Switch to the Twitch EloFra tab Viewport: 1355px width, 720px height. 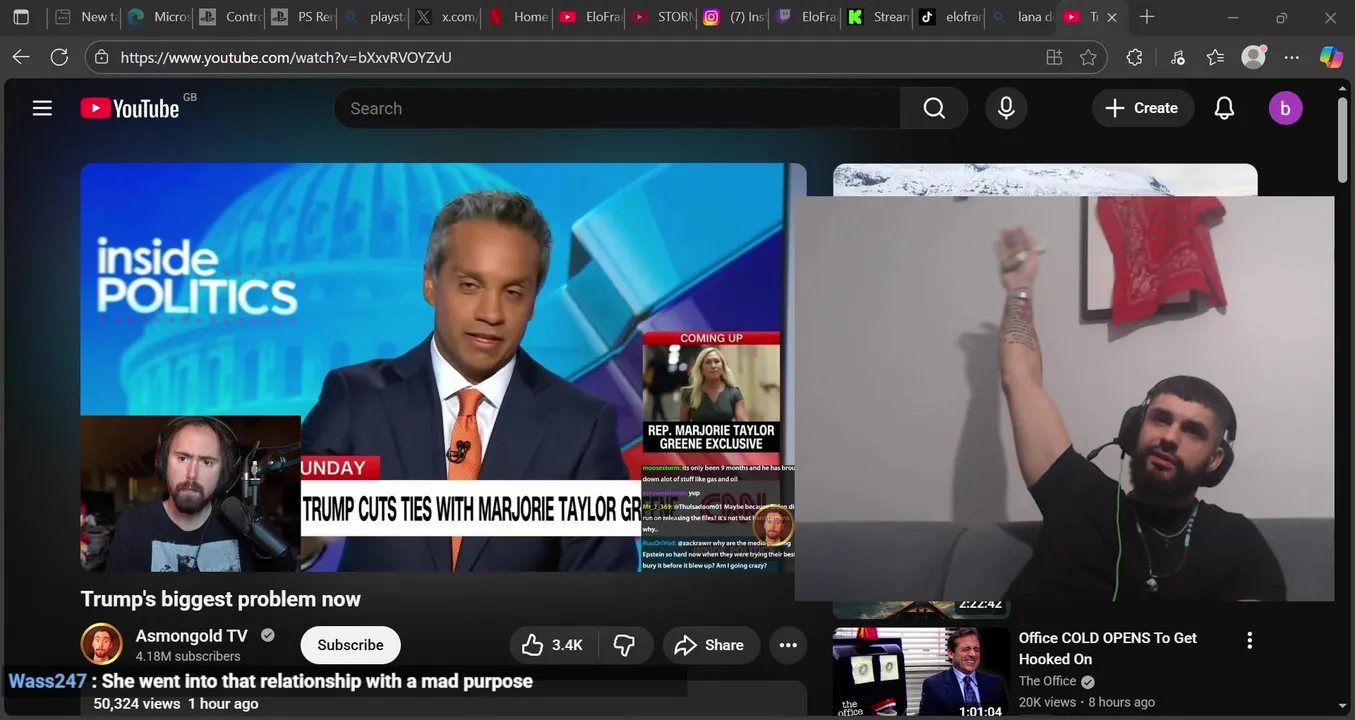click(x=807, y=17)
